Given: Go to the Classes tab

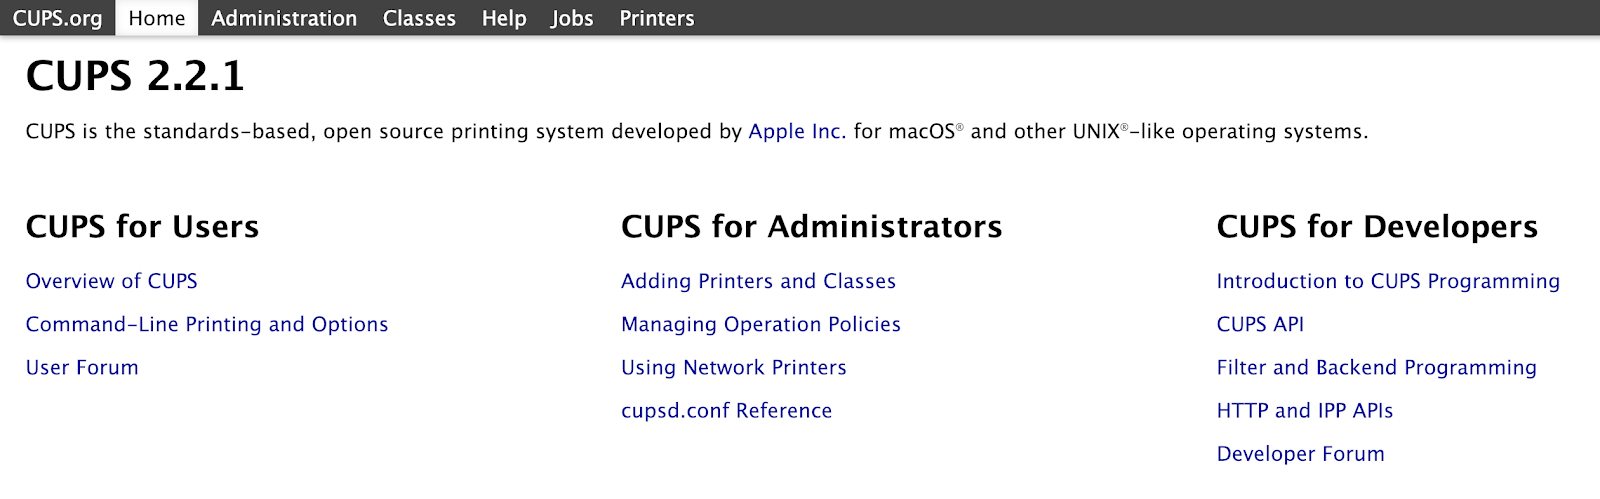Looking at the screenshot, I should 419,18.
